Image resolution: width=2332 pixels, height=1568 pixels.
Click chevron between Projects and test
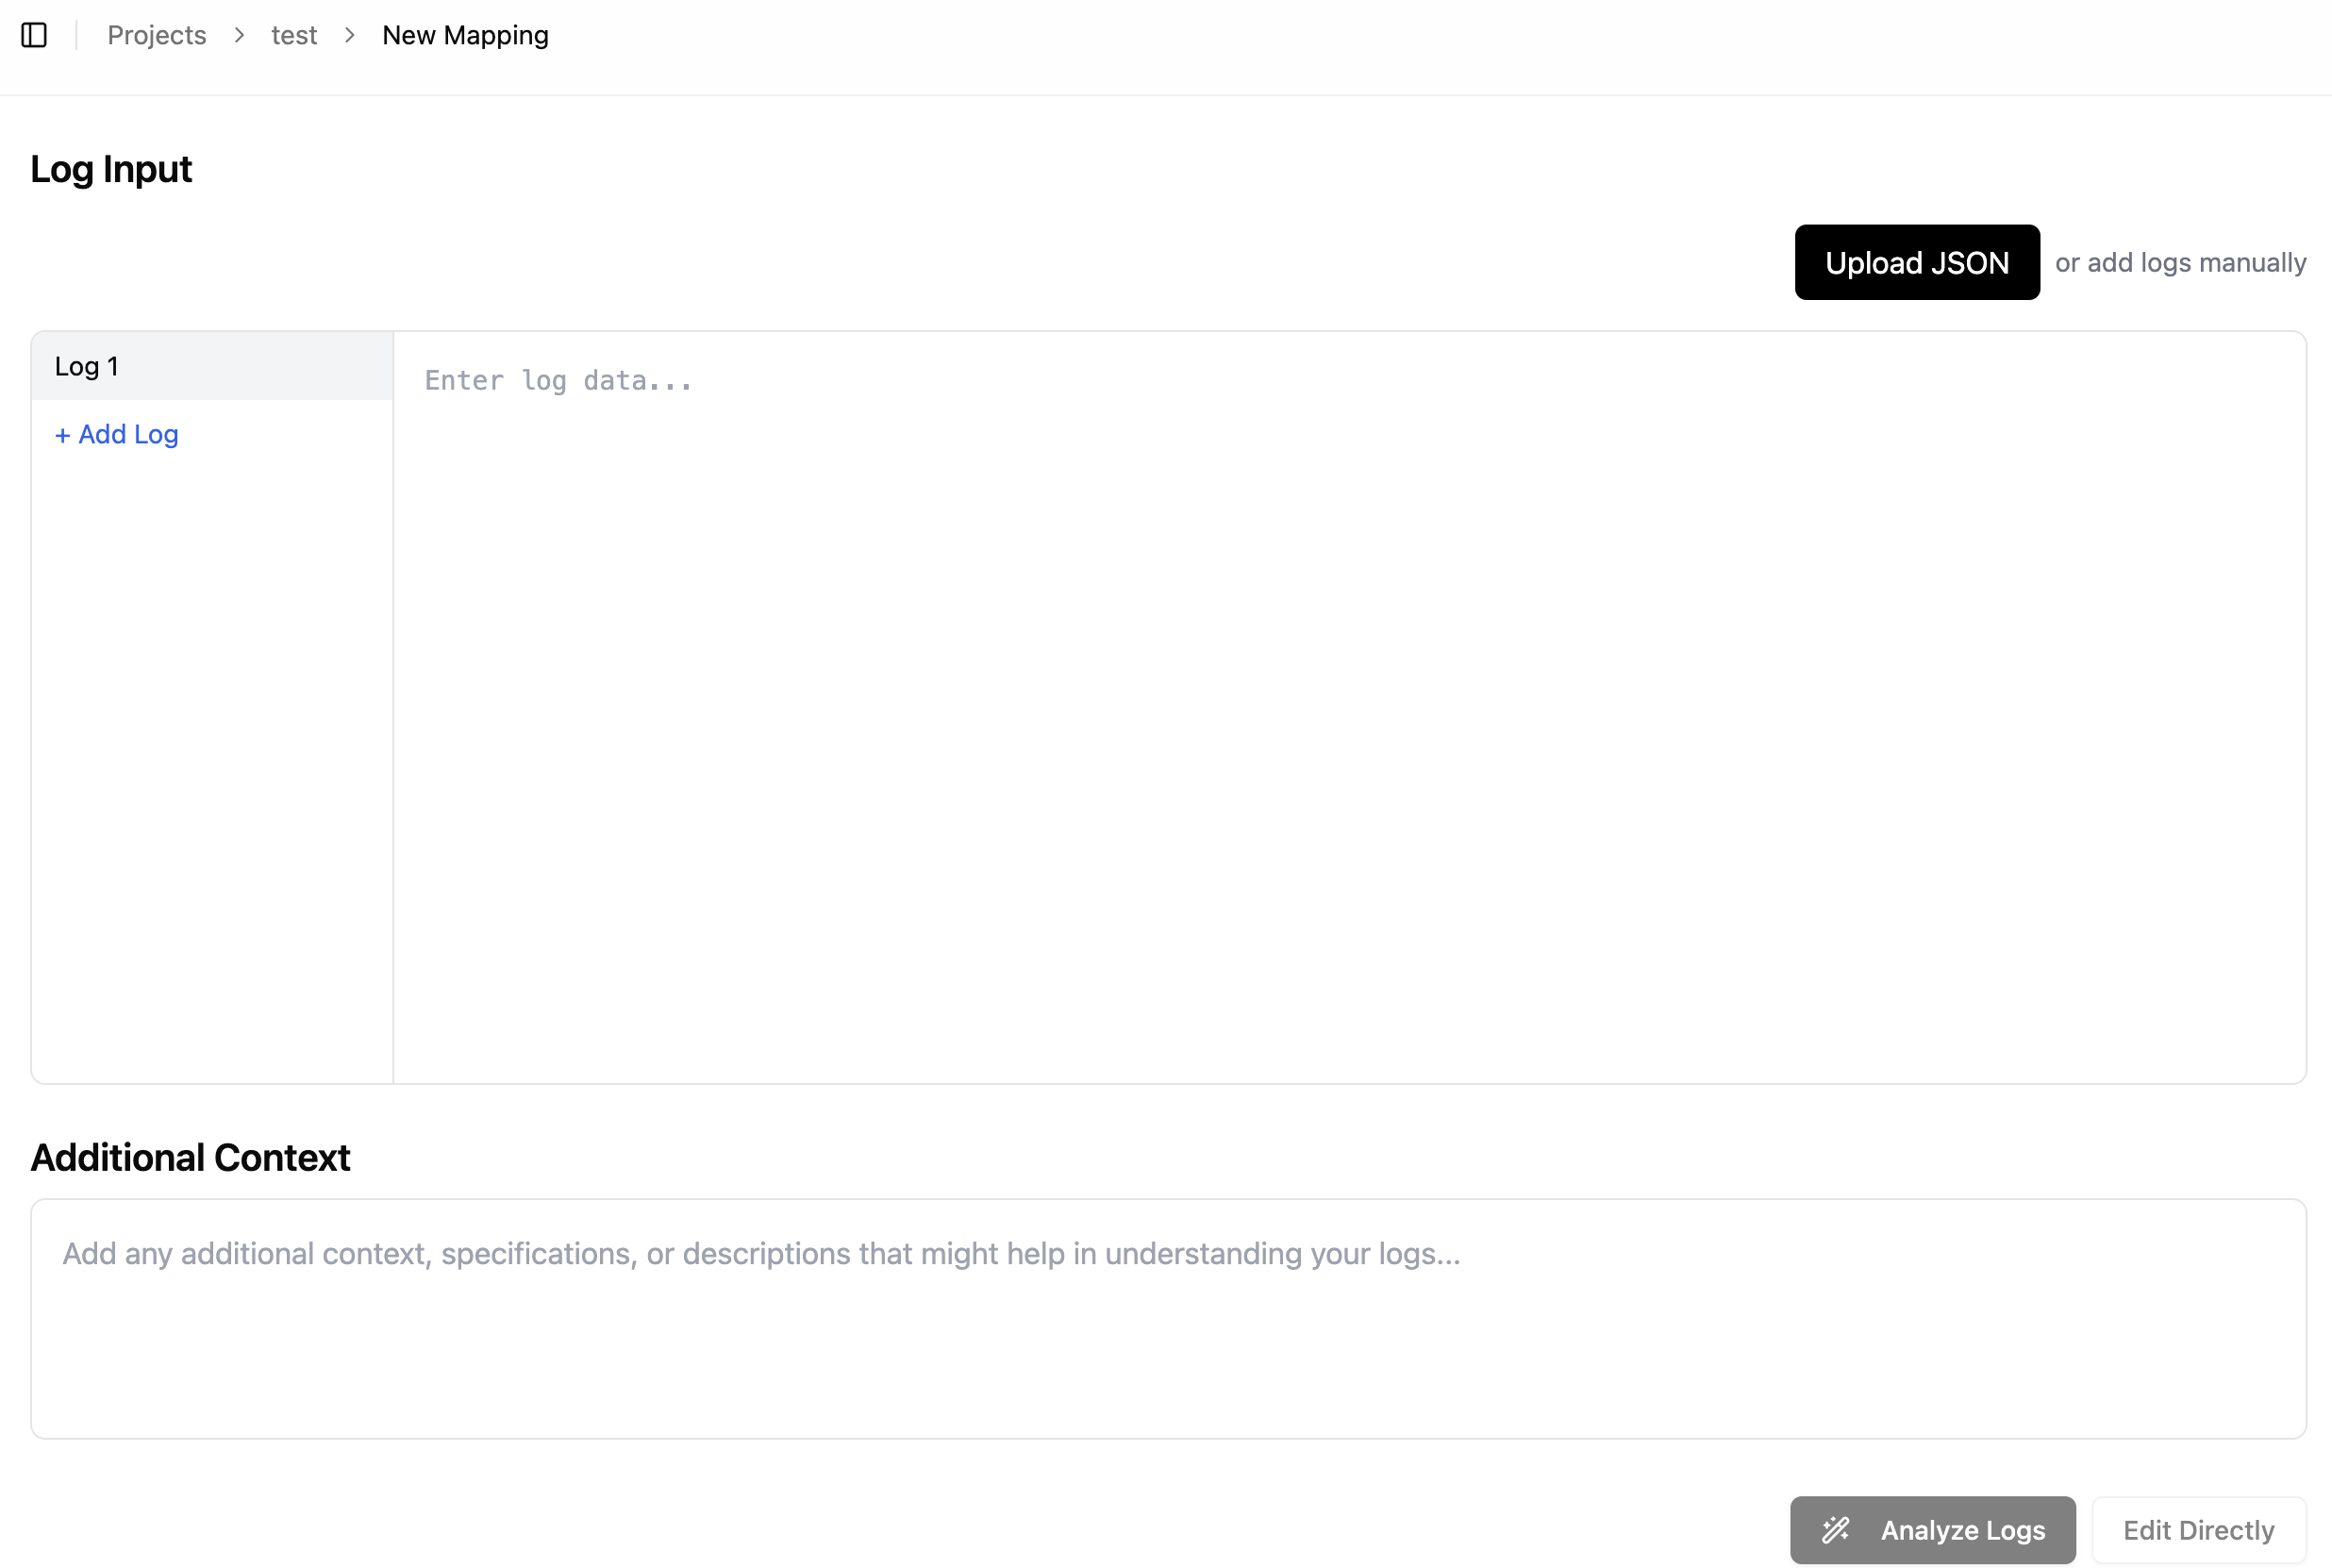pyautogui.click(x=239, y=35)
